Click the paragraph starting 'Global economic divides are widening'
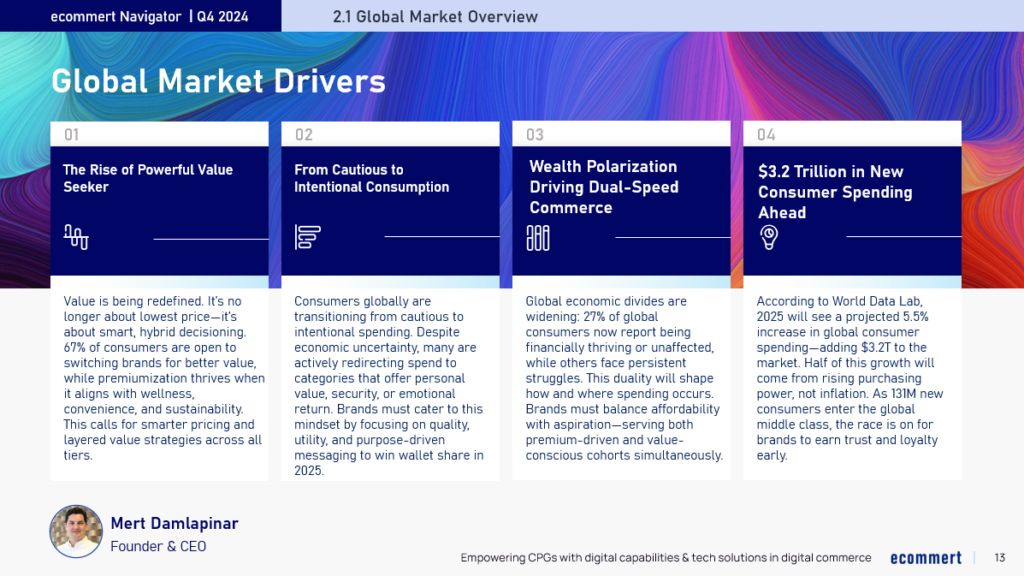The height and width of the screenshot is (576, 1024). tap(624, 378)
